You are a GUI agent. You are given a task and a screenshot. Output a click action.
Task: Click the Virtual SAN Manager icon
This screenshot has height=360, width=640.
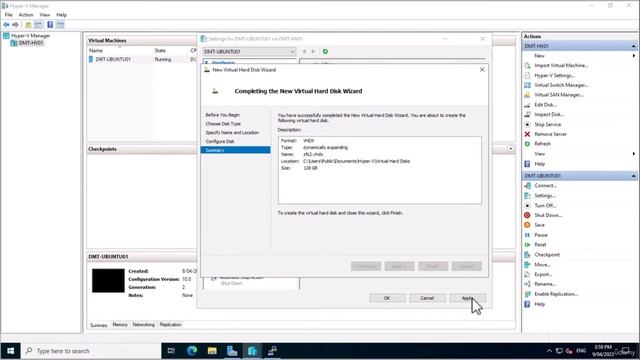527,95
